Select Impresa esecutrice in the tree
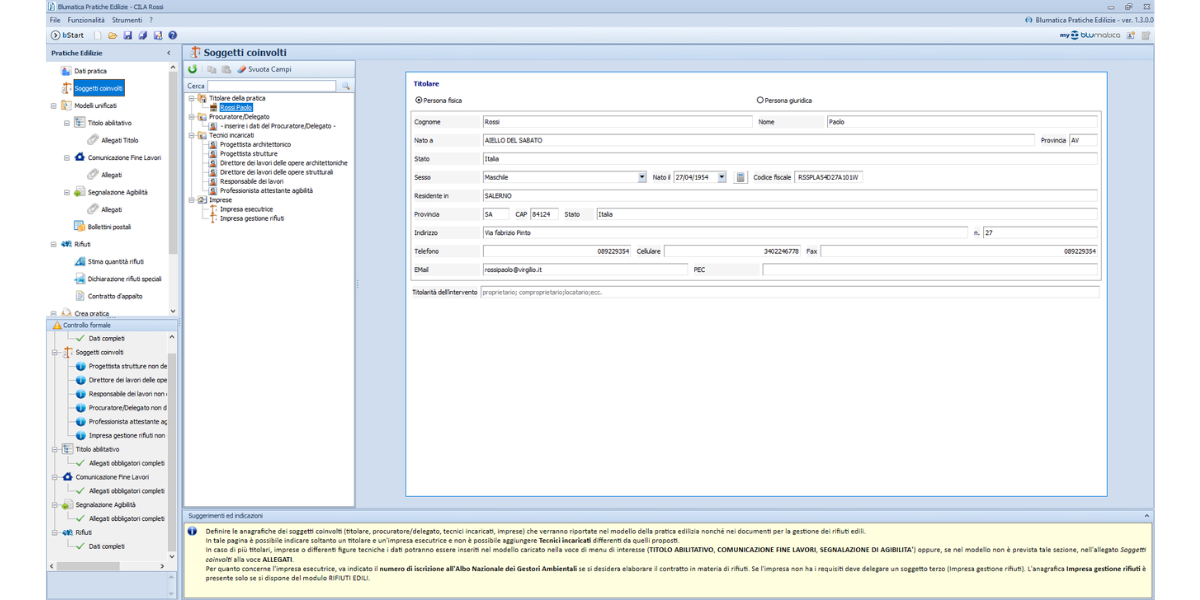This screenshot has height=600, width=1200. (x=246, y=209)
